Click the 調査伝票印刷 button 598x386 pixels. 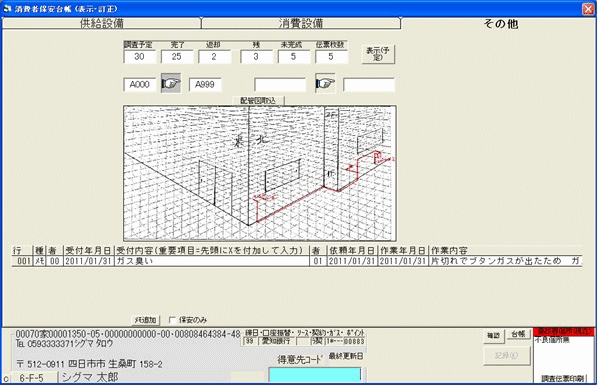click(x=563, y=378)
